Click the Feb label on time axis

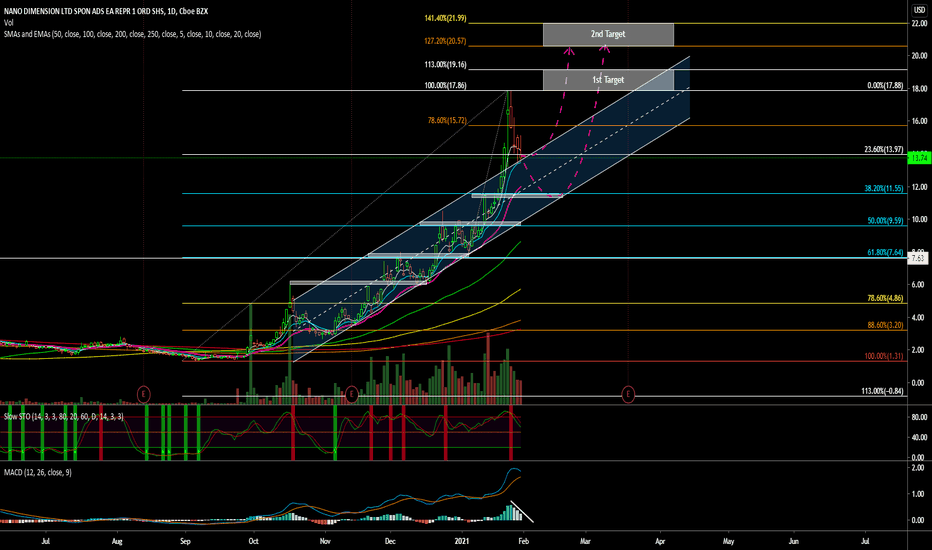[523, 542]
